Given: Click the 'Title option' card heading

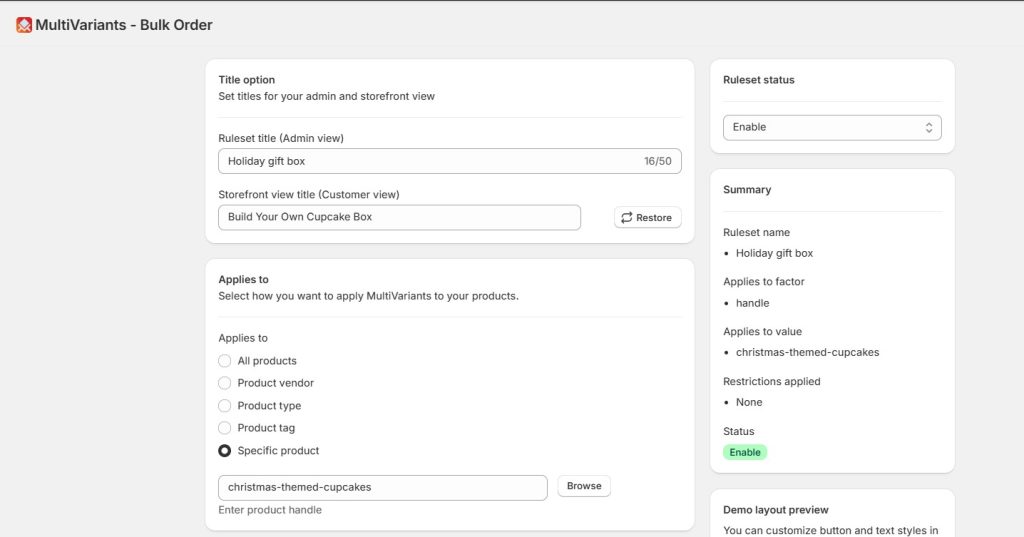Looking at the screenshot, I should point(246,80).
